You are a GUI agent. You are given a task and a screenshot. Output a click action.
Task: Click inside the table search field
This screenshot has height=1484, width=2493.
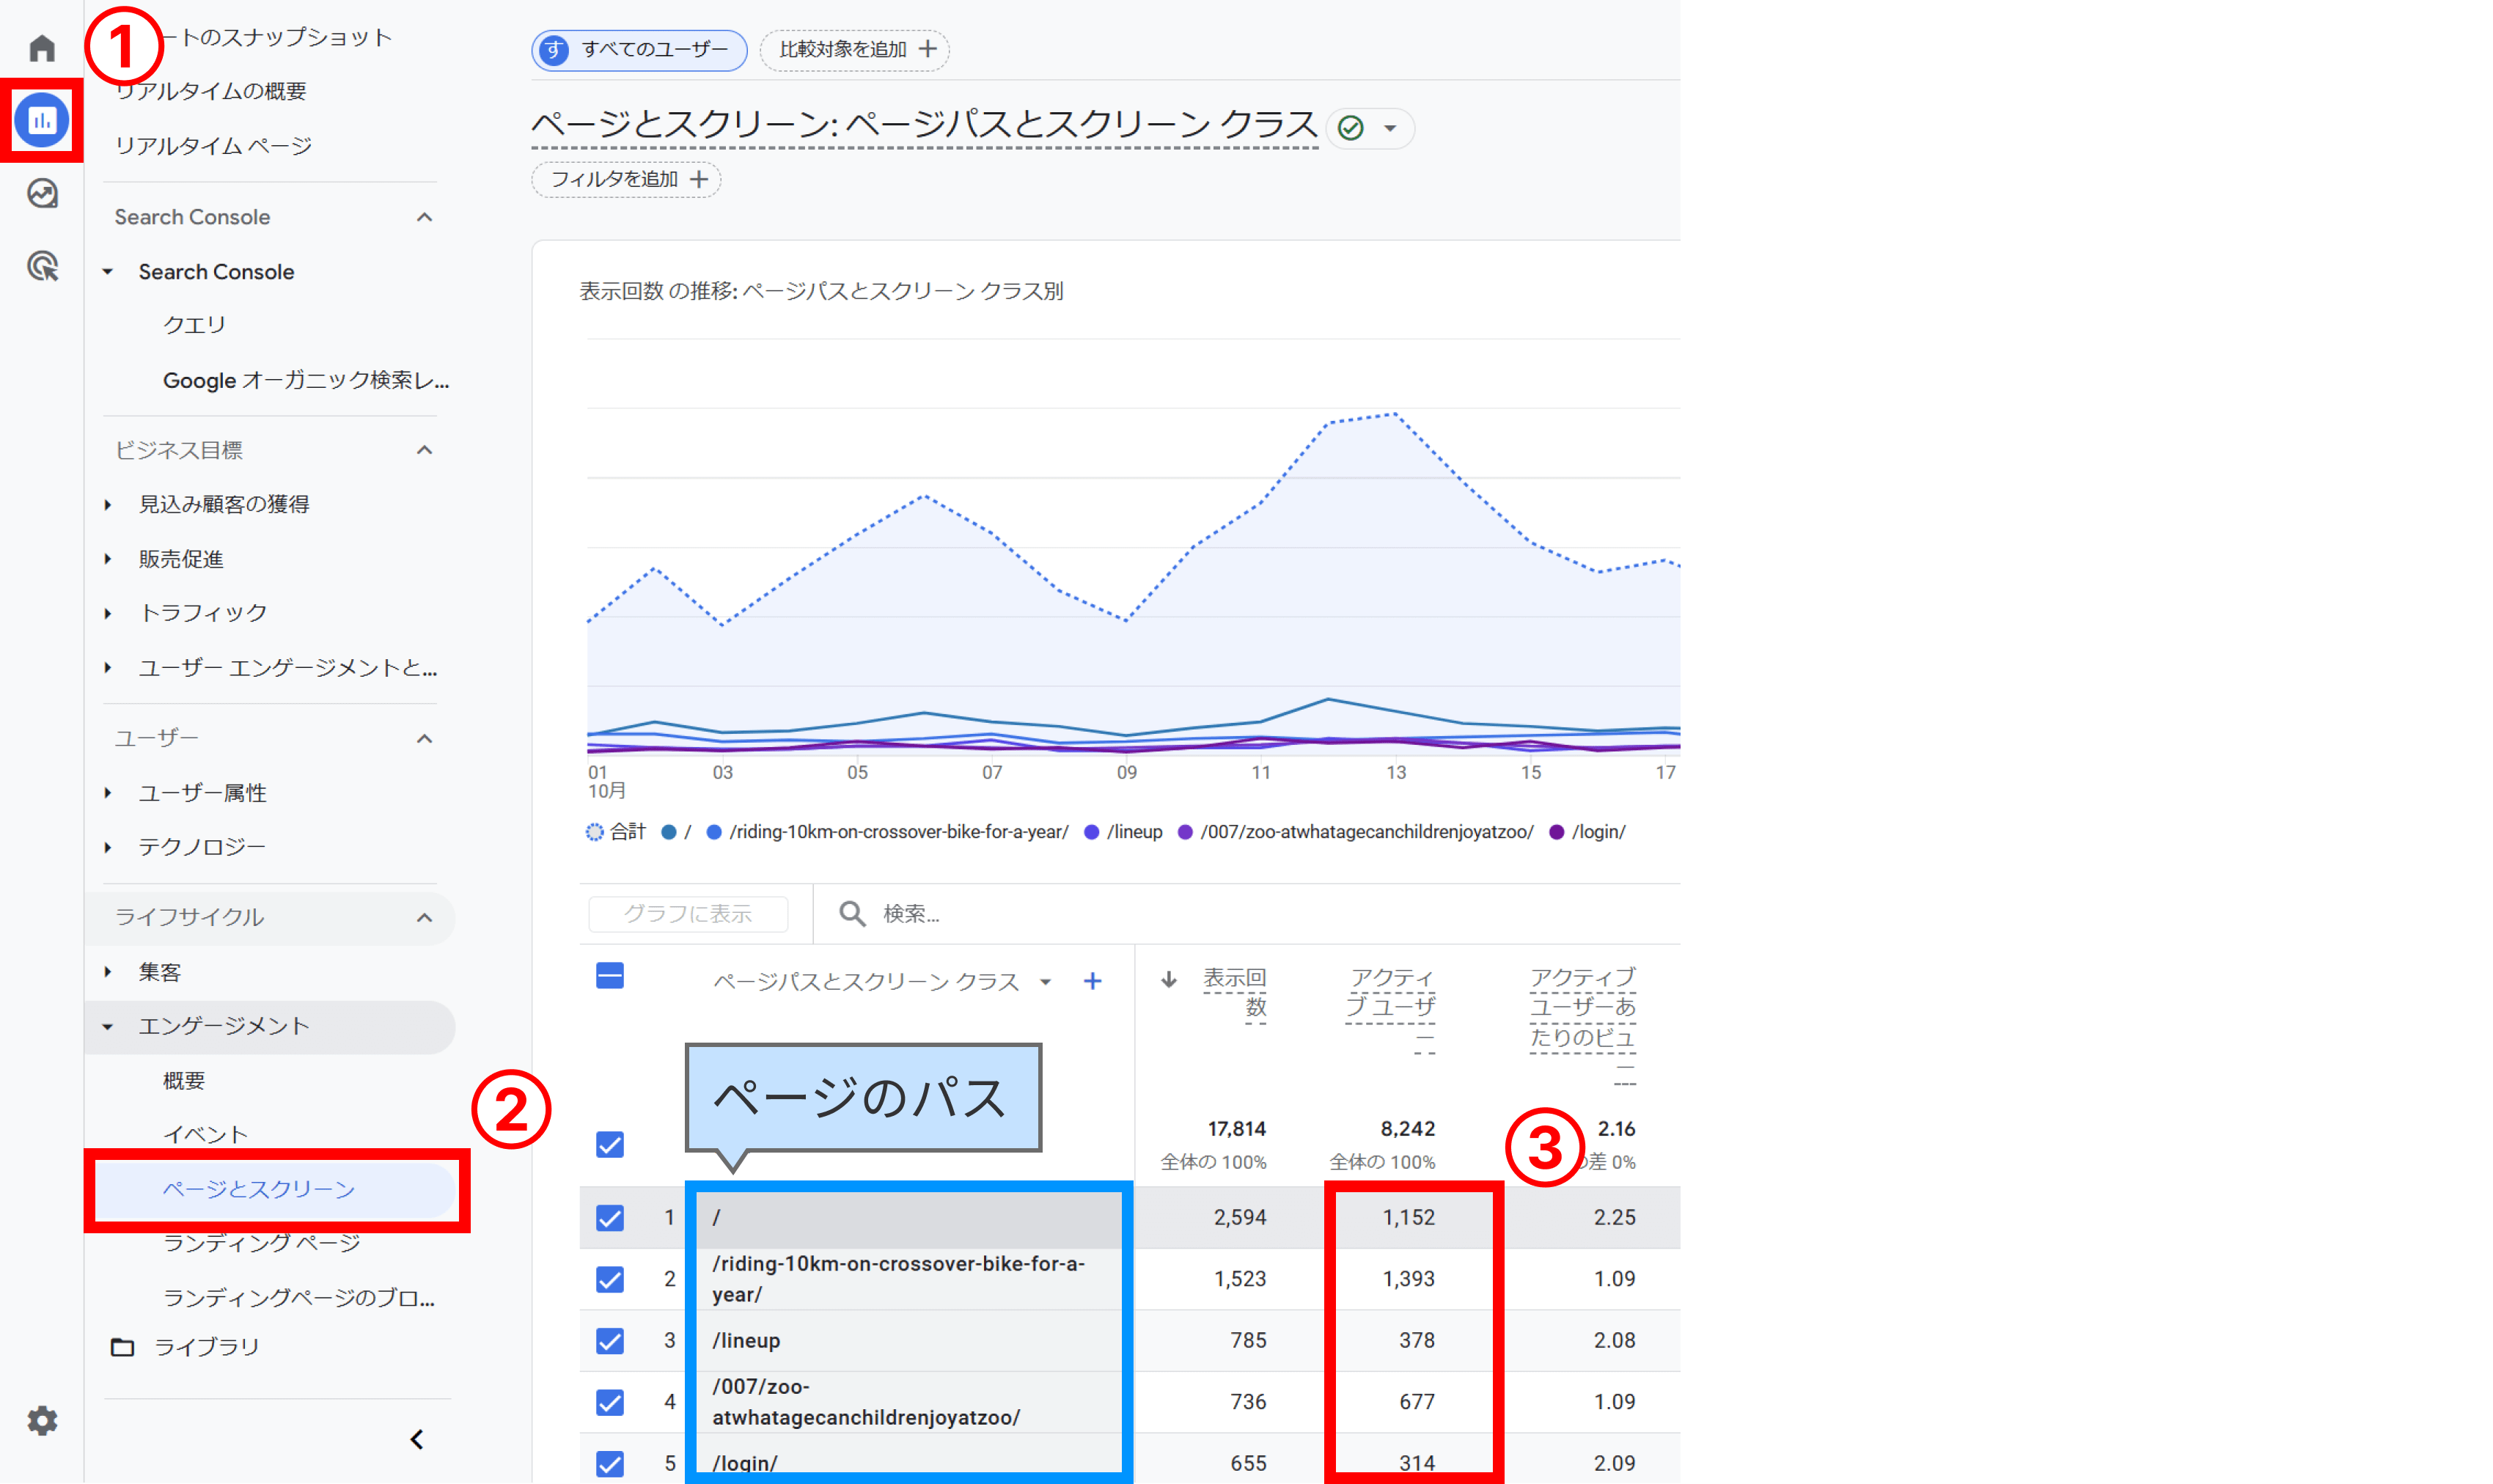[x=1000, y=913]
